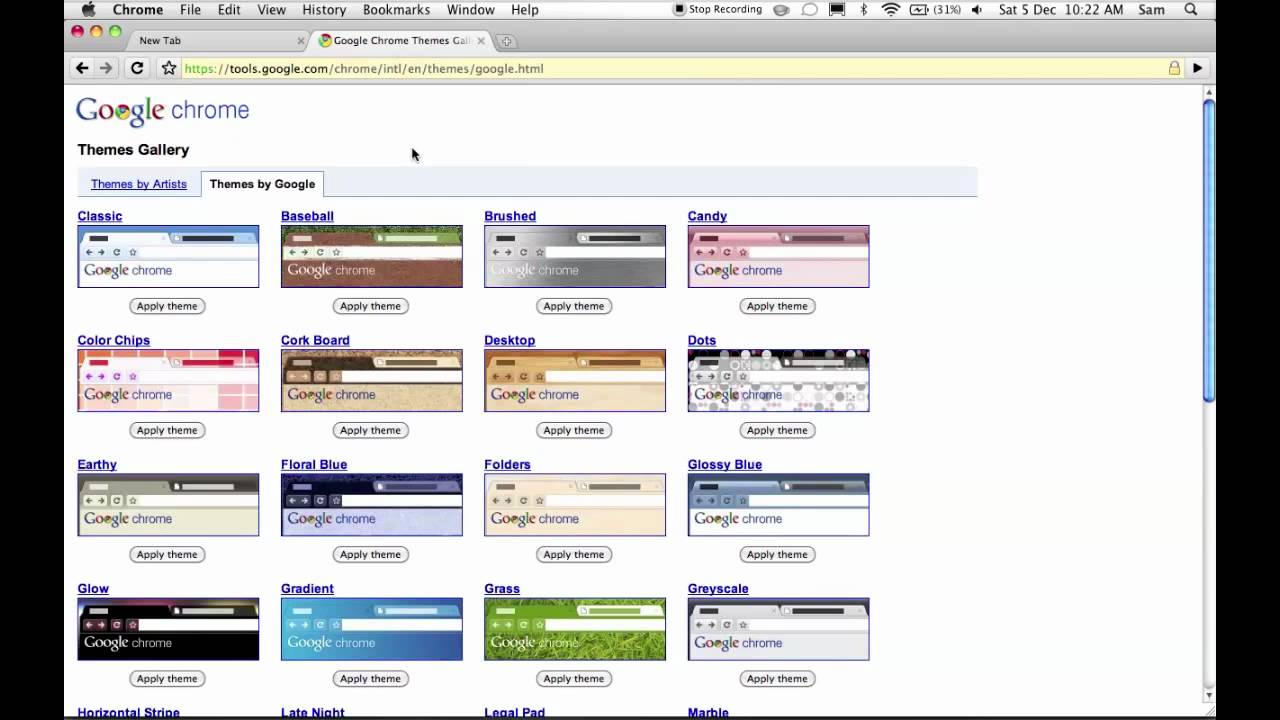Click the Bluetooth status icon
The height and width of the screenshot is (720, 1280).
pos(863,10)
